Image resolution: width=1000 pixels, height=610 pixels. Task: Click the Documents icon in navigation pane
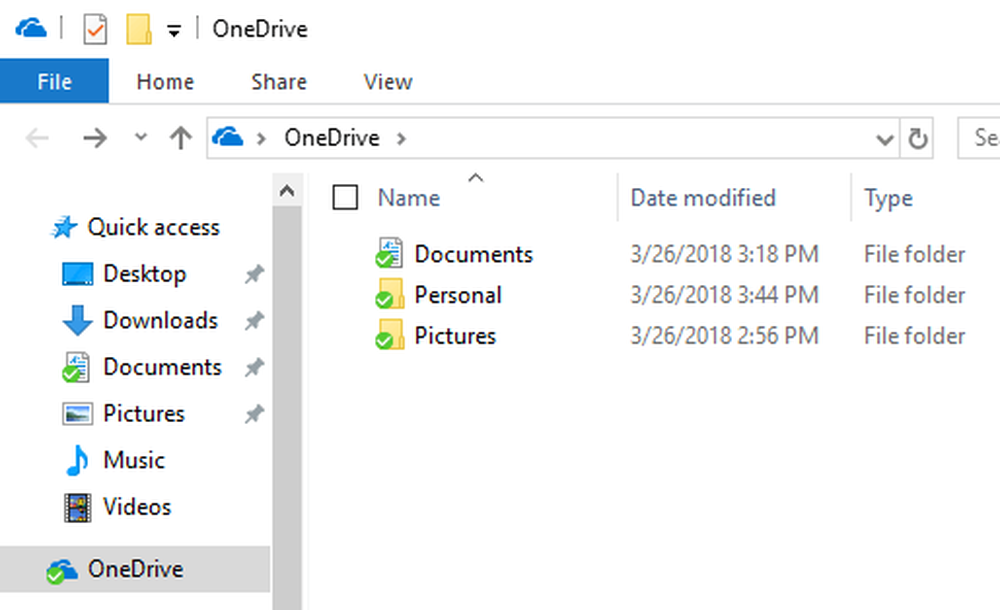tap(77, 368)
